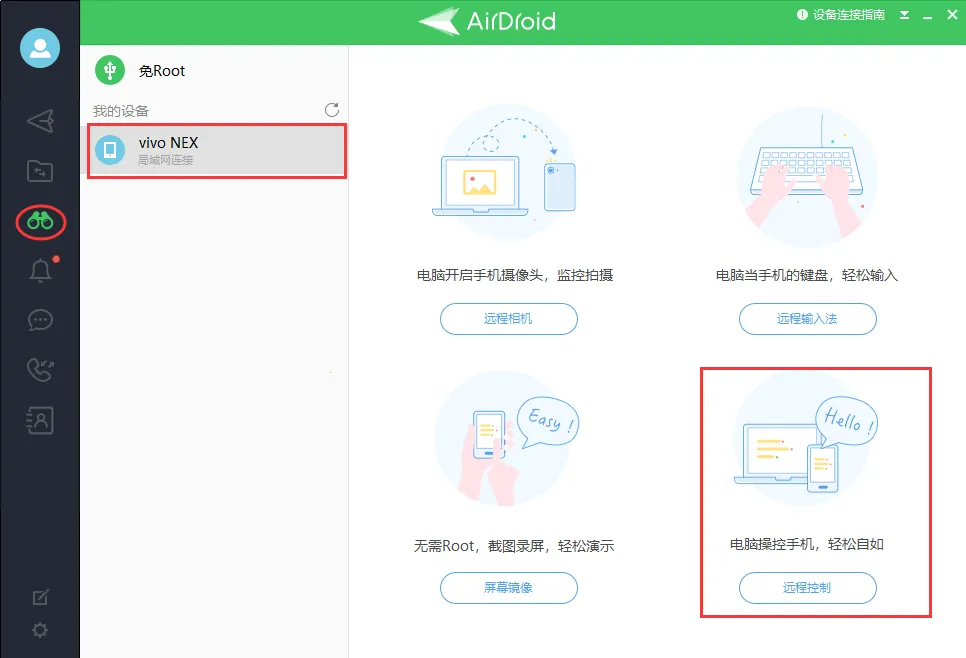The image size is (966, 658).
Task: Open the file transfer paper plane icon
Action: pyautogui.click(x=39, y=121)
